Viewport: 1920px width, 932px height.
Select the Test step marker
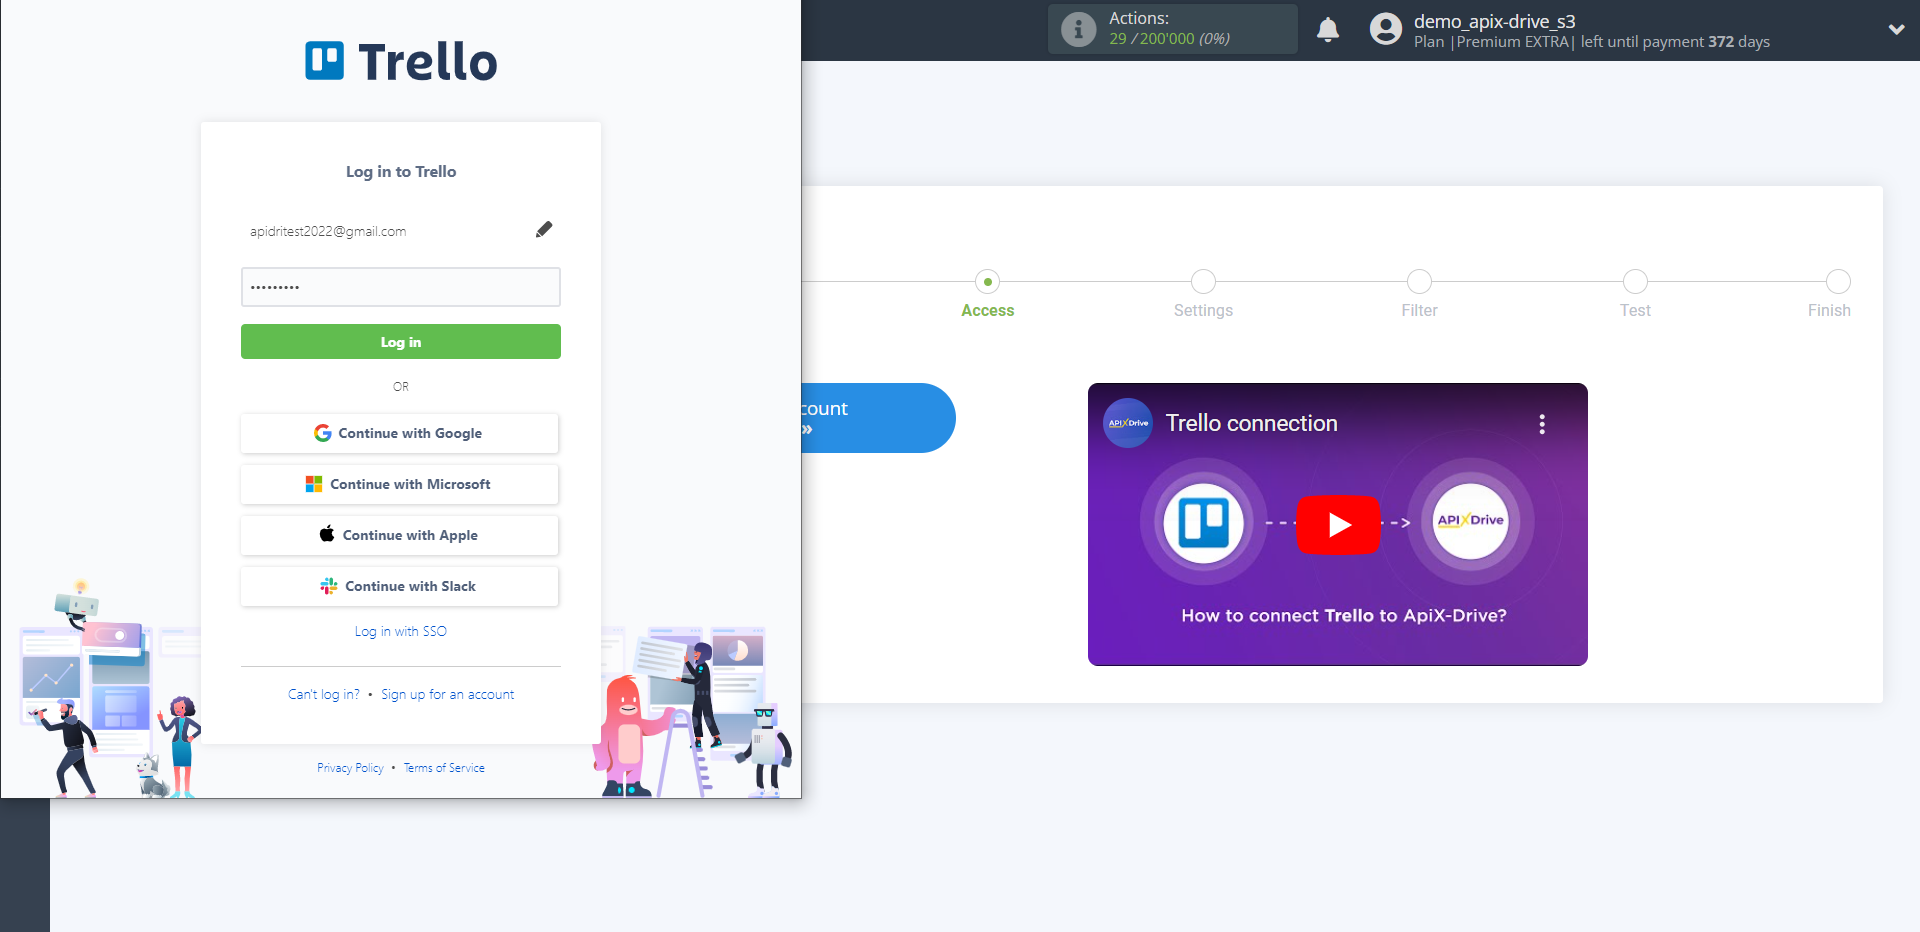click(1635, 282)
